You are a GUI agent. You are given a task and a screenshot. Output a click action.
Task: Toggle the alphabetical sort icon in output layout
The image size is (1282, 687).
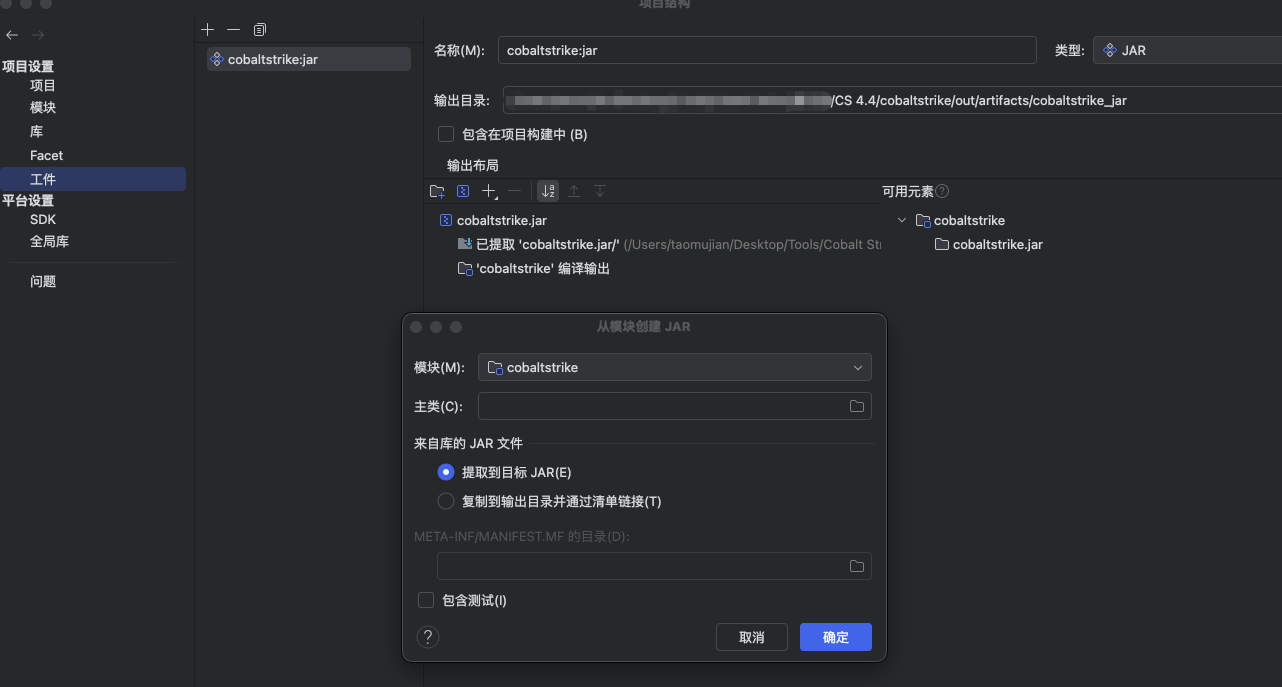pyautogui.click(x=548, y=191)
